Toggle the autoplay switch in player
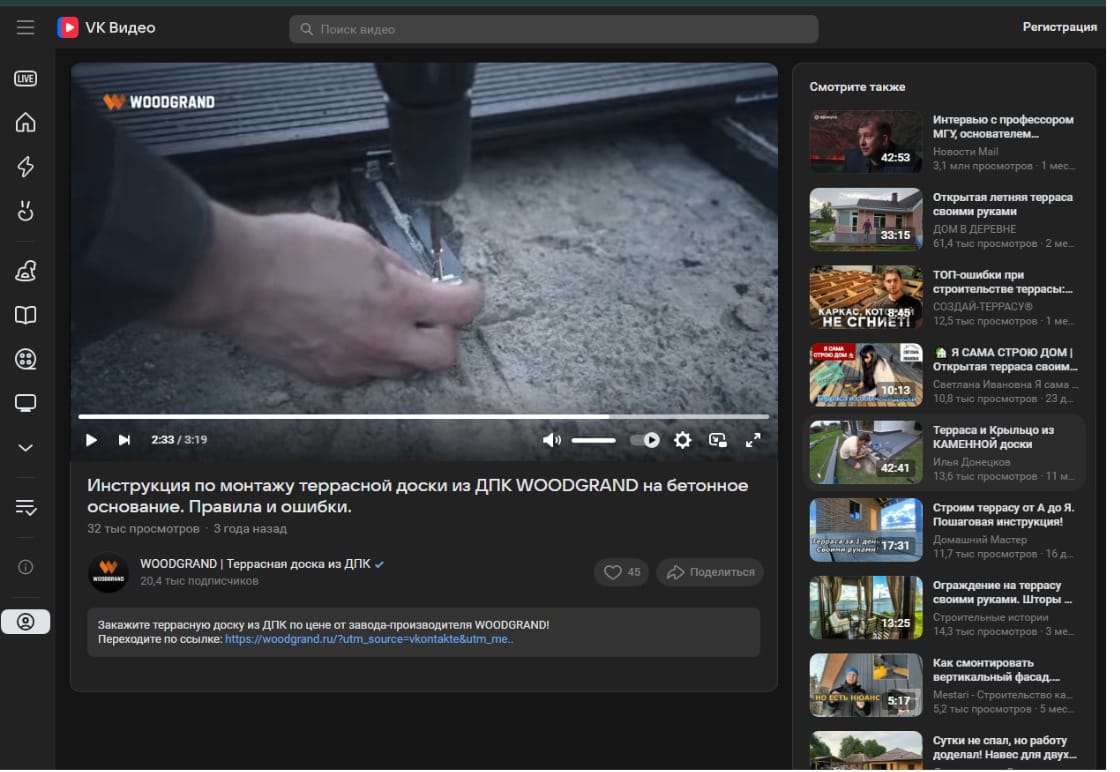Viewport: 1120px width, 772px height. click(645, 440)
